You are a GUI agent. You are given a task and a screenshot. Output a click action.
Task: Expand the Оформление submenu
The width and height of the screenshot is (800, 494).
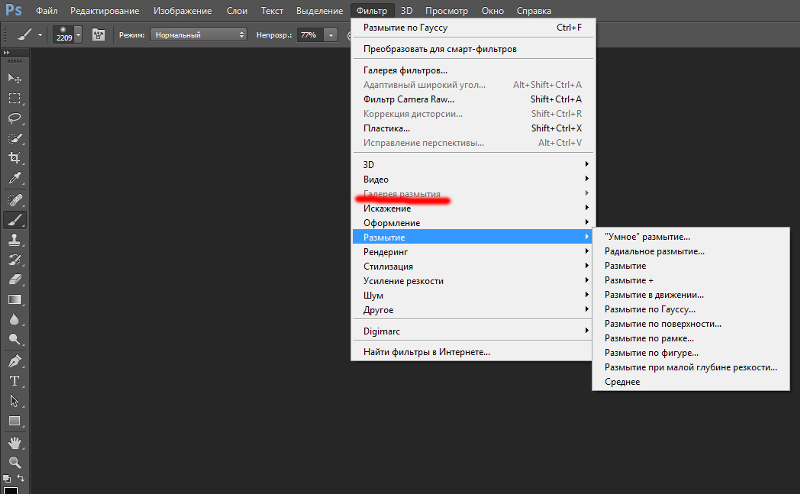pos(473,223)
